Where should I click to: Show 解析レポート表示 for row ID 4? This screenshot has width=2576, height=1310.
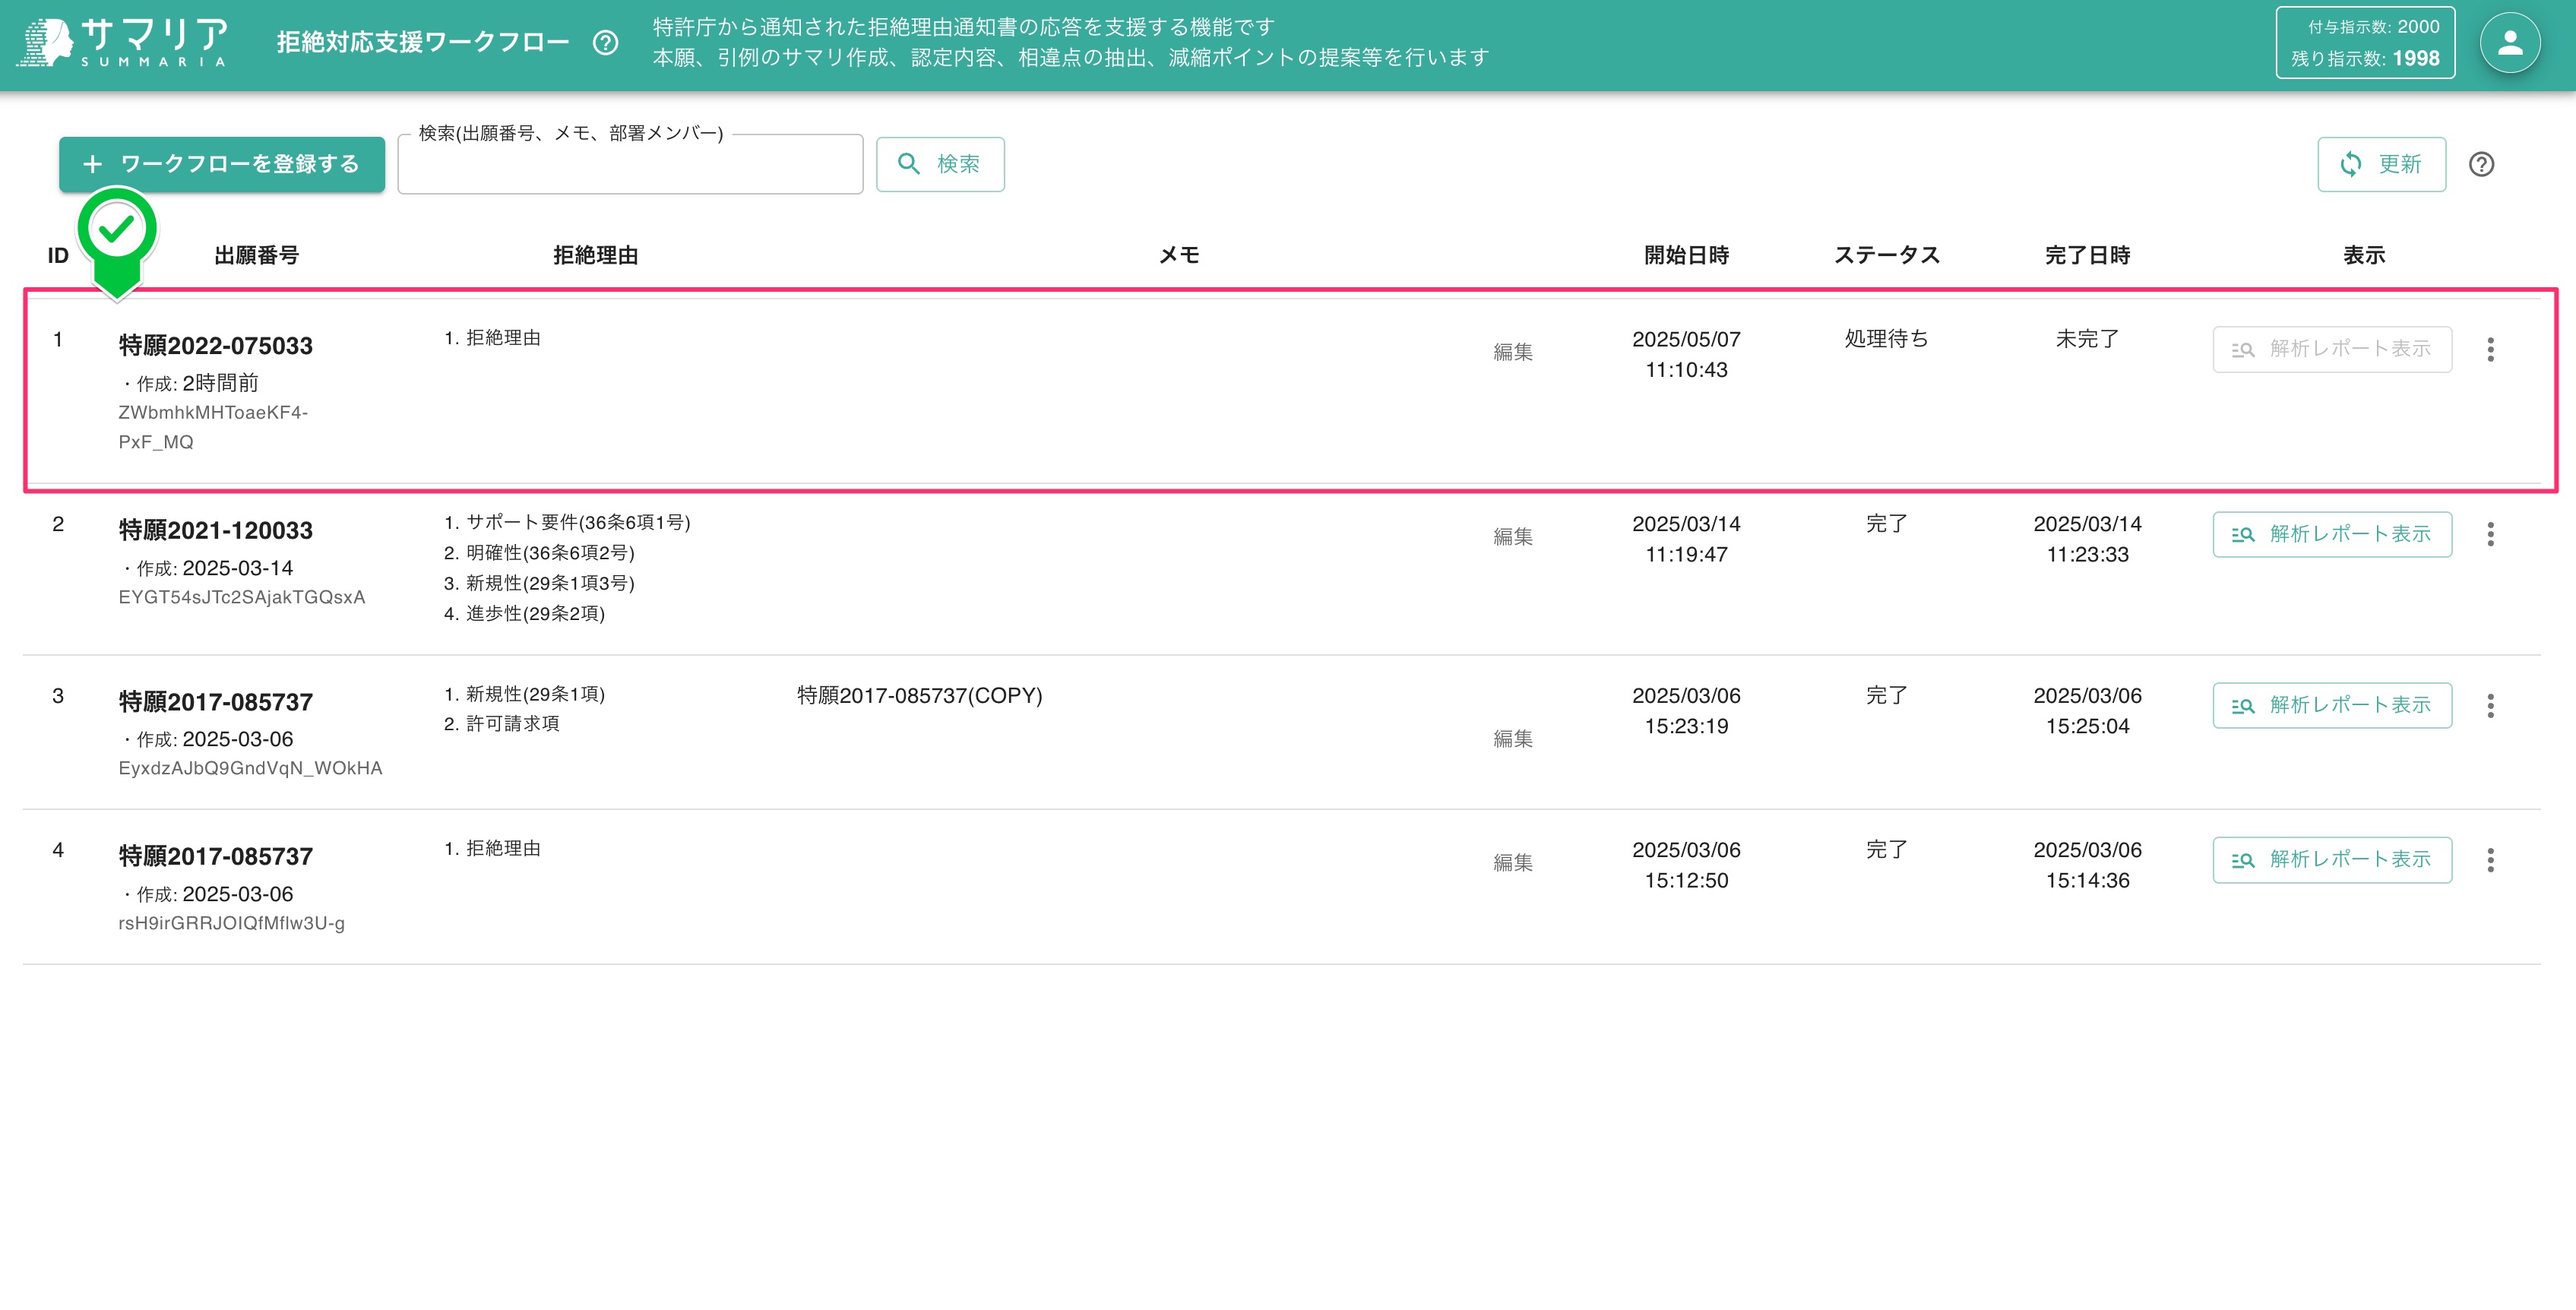pyautogui.click(x=2331, y=860)
